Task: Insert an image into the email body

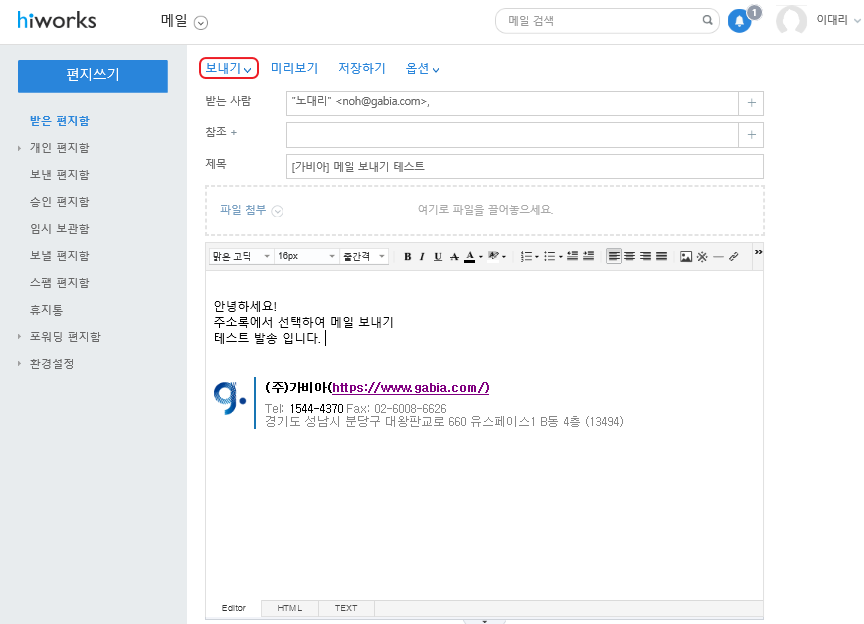Action: pos(686,257)
